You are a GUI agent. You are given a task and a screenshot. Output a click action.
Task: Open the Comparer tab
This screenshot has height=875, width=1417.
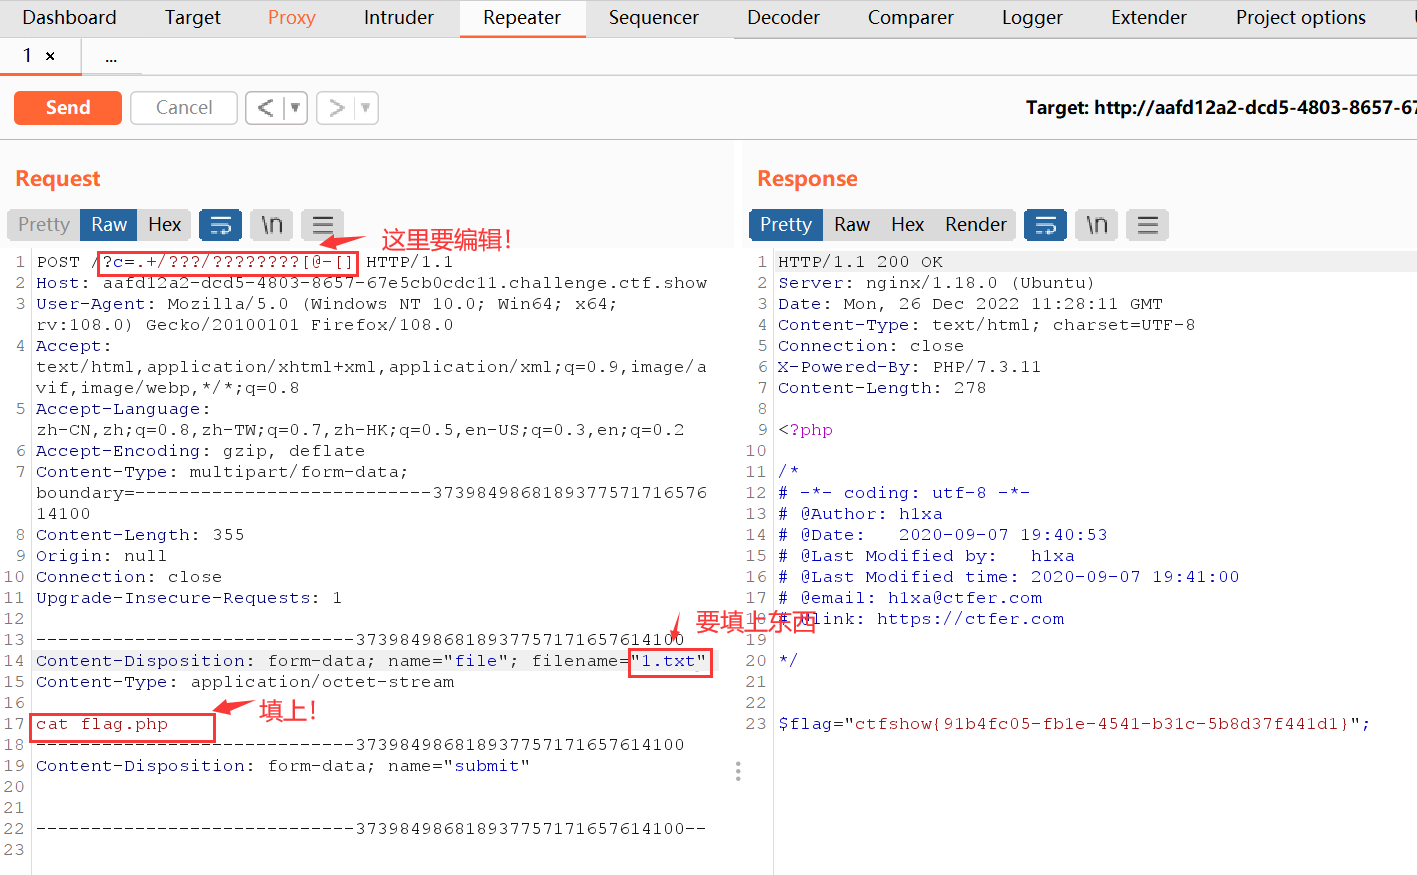pos(910,18)
